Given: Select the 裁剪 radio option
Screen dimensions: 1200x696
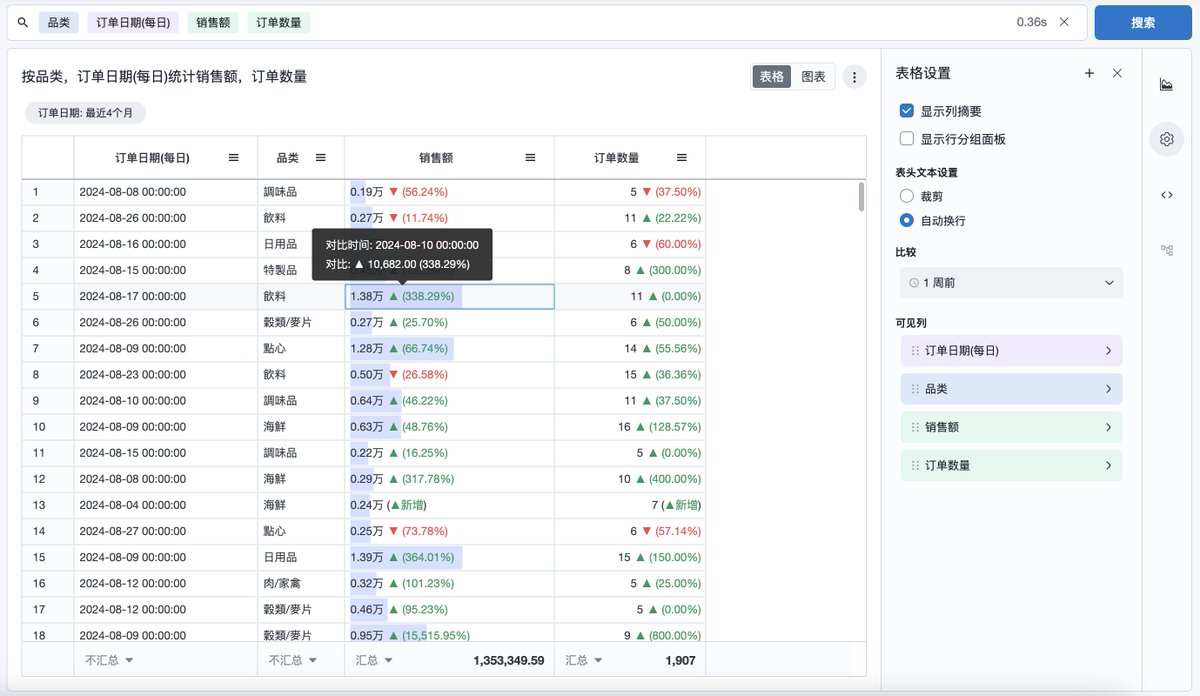Looking at the screenshot, I should (907, 196).
